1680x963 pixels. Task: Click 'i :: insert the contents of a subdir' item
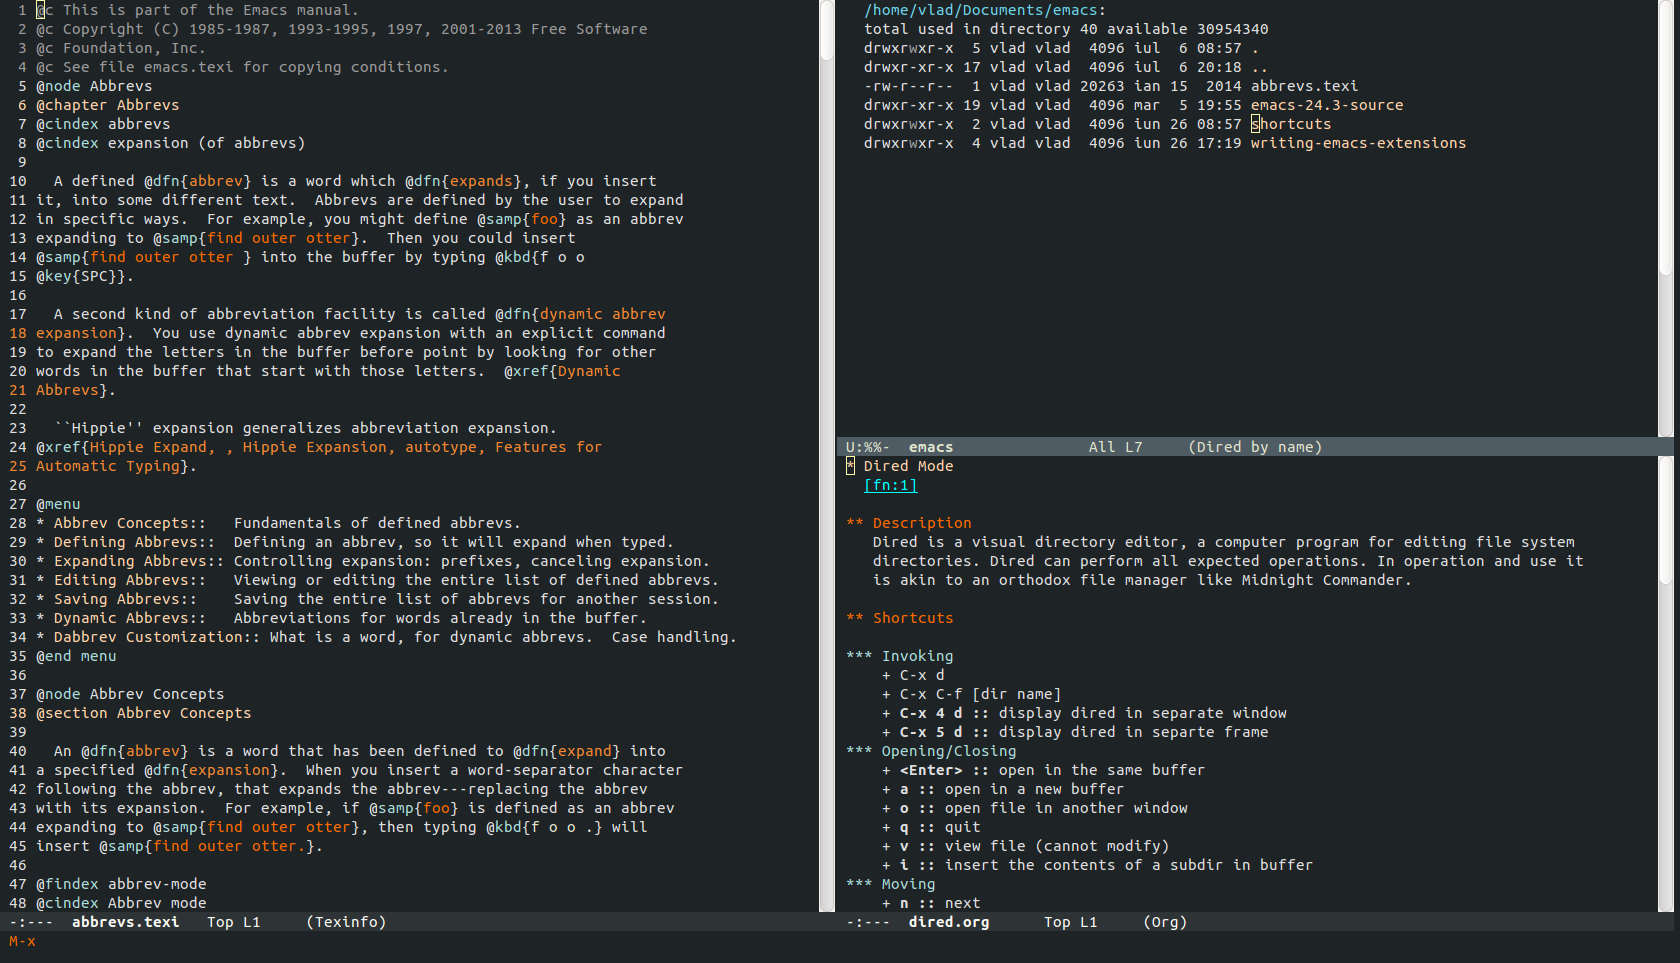pyautogui.click(x=1097, y=865)
